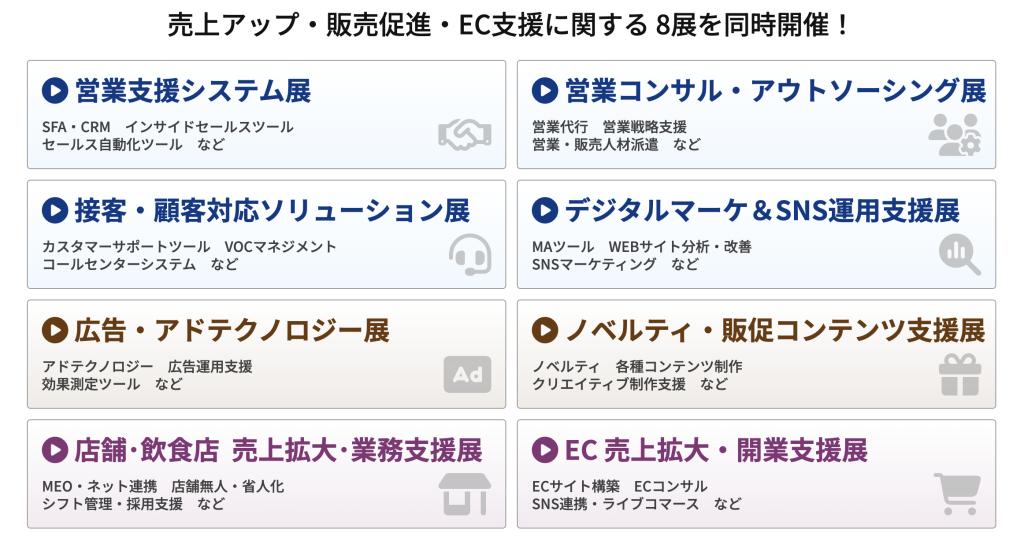Click the gift box icon for ノベルティ
Image resolution: width=1024 pixels, height=540 pixels.
point(959,375)
